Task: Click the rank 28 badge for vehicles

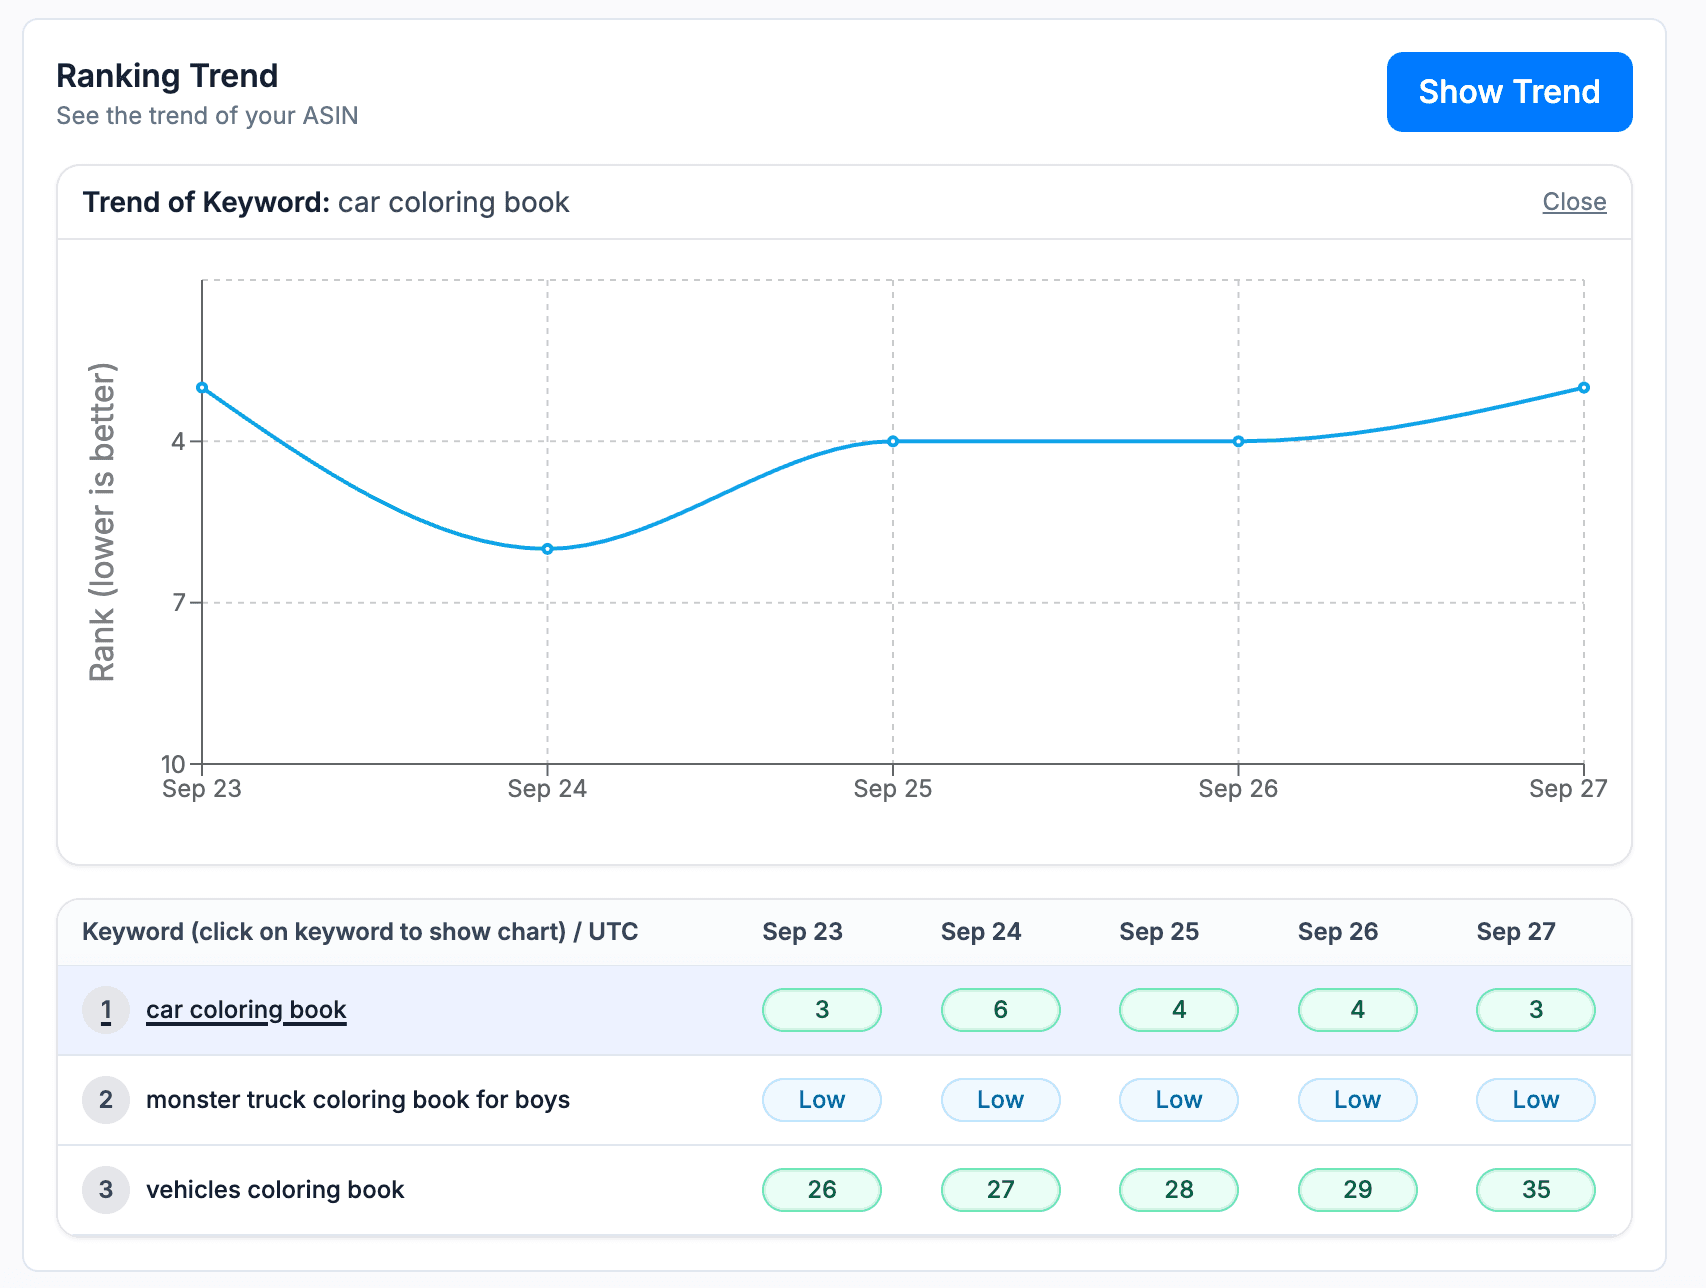Action: click(1178, 1190)
